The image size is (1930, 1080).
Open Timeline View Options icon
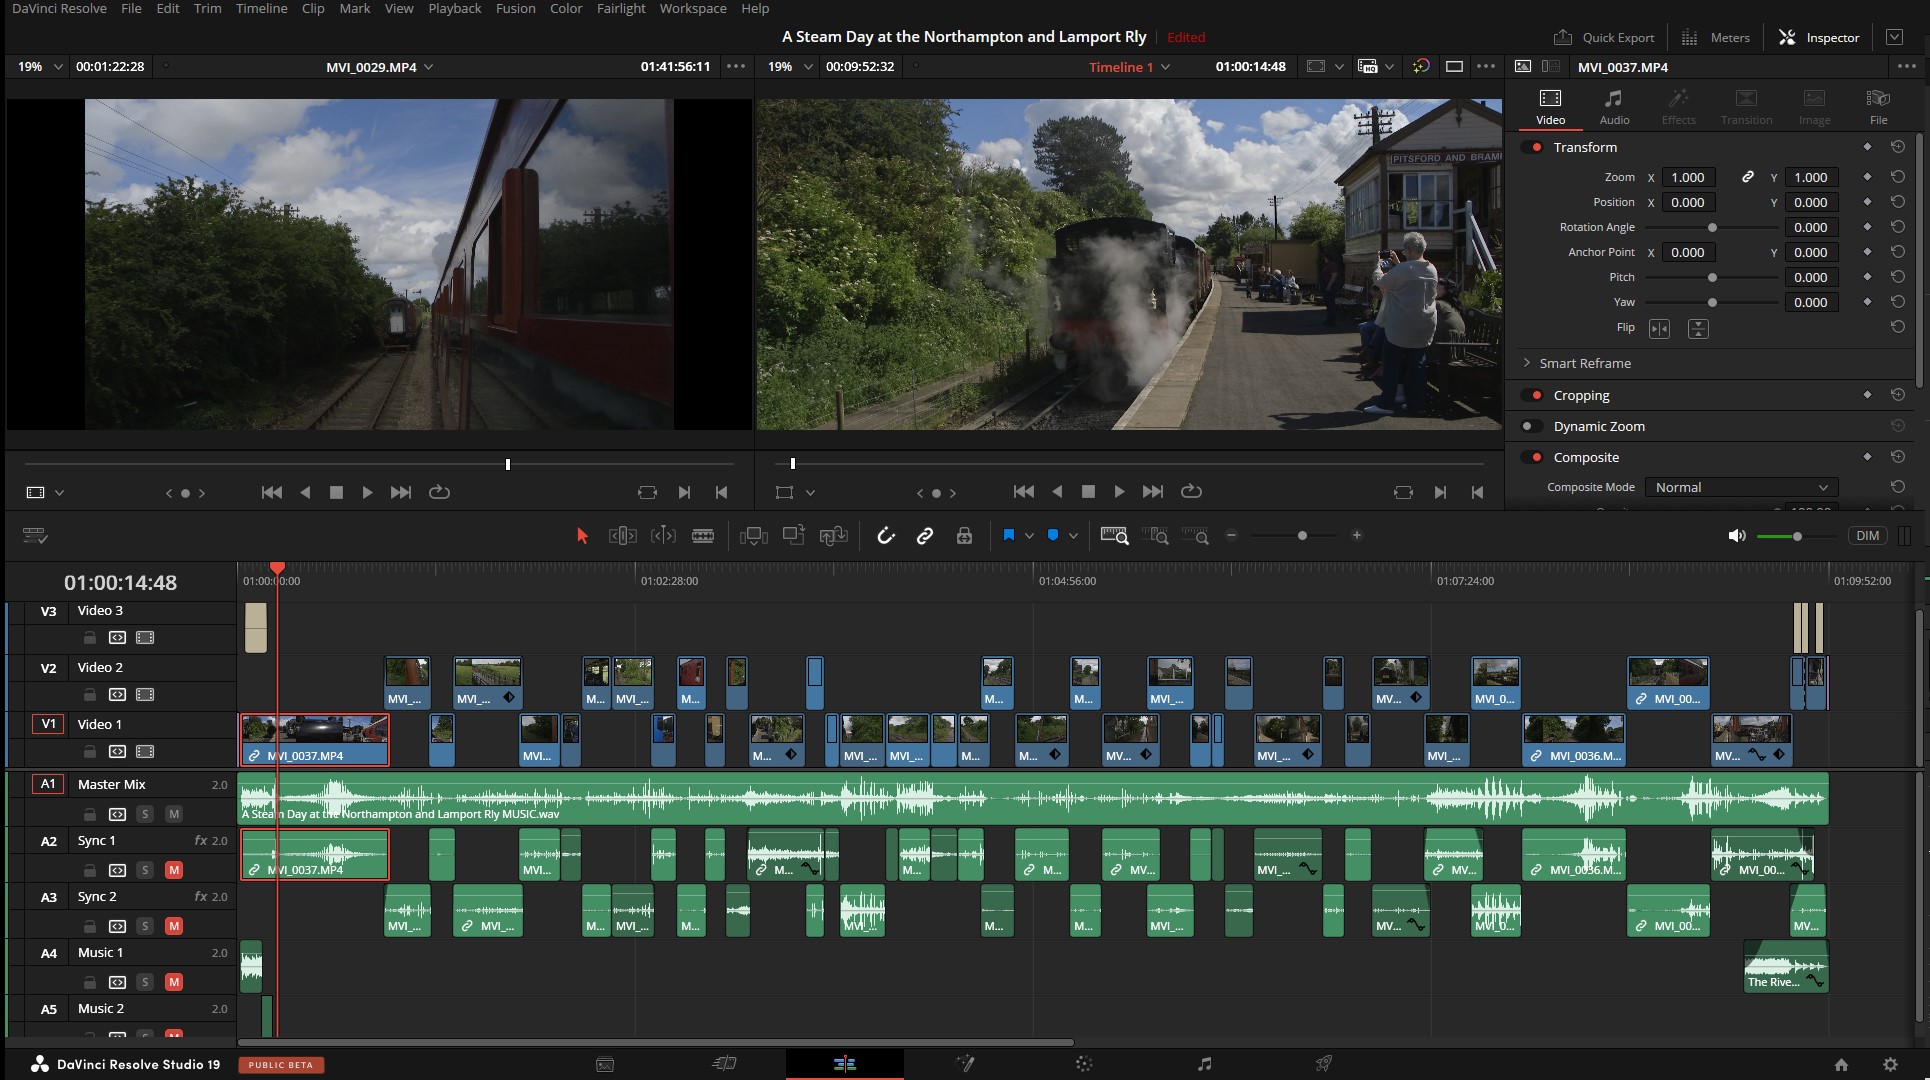pos(35,536)
